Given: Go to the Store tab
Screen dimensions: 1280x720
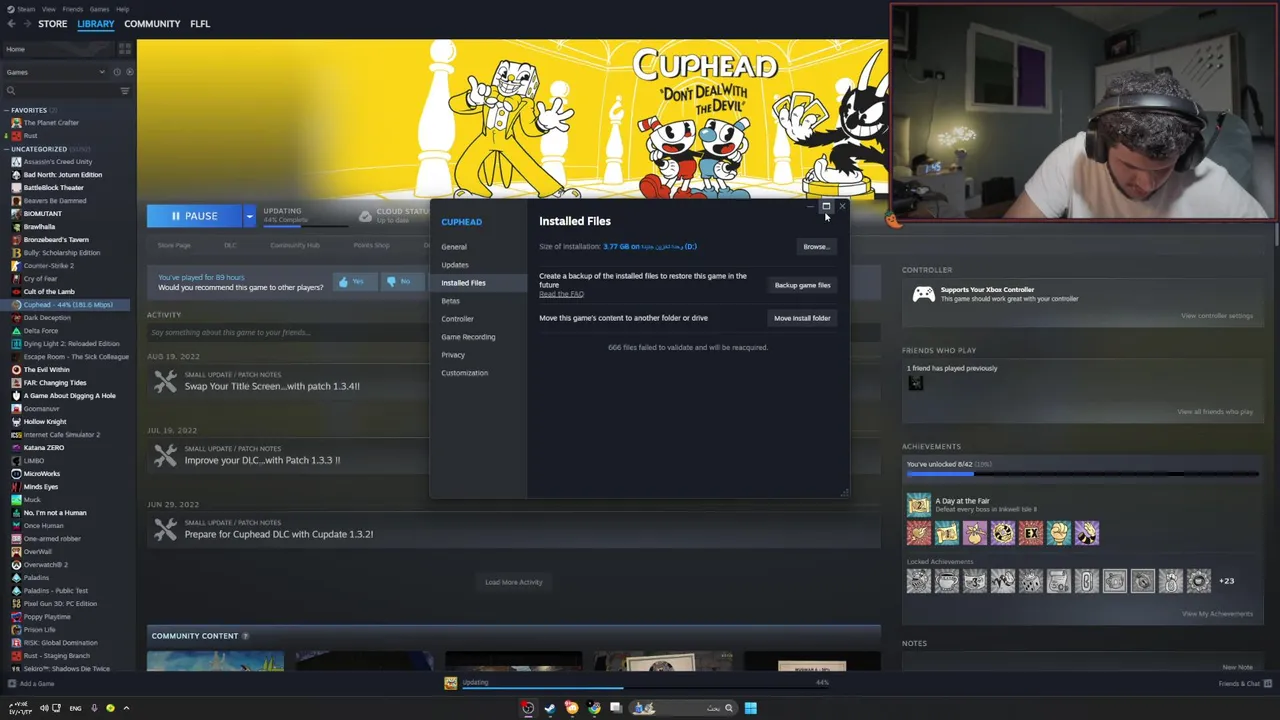Looking at the screenshot, I should click(52, 24).
